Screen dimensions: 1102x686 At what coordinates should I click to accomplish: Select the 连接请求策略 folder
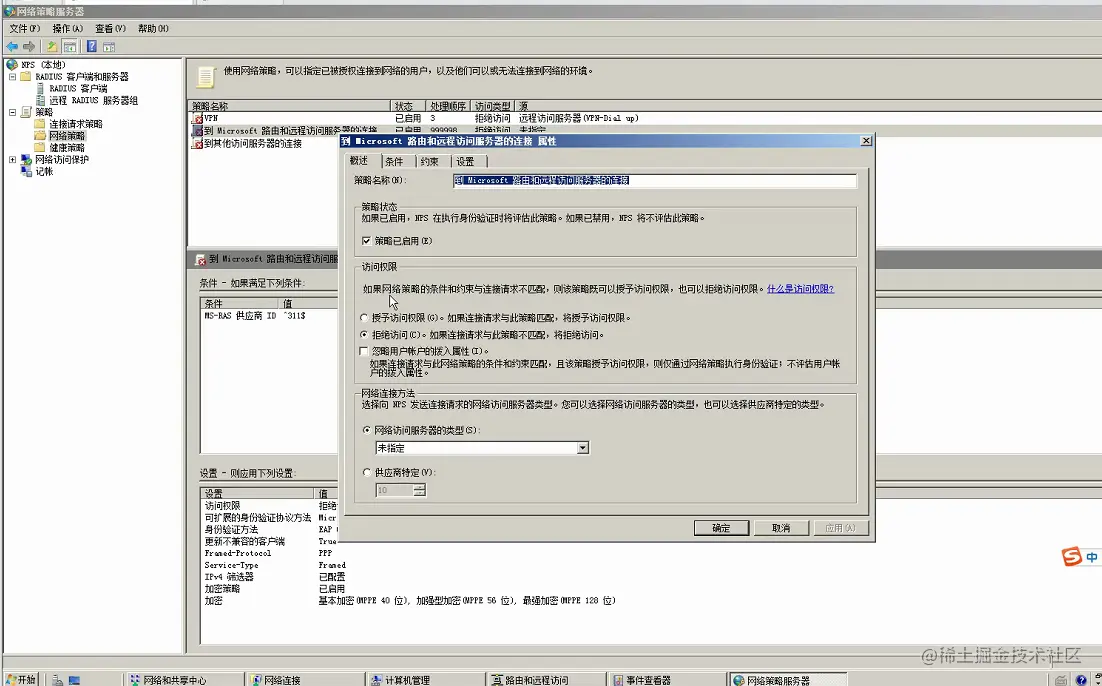click(76, 124)
